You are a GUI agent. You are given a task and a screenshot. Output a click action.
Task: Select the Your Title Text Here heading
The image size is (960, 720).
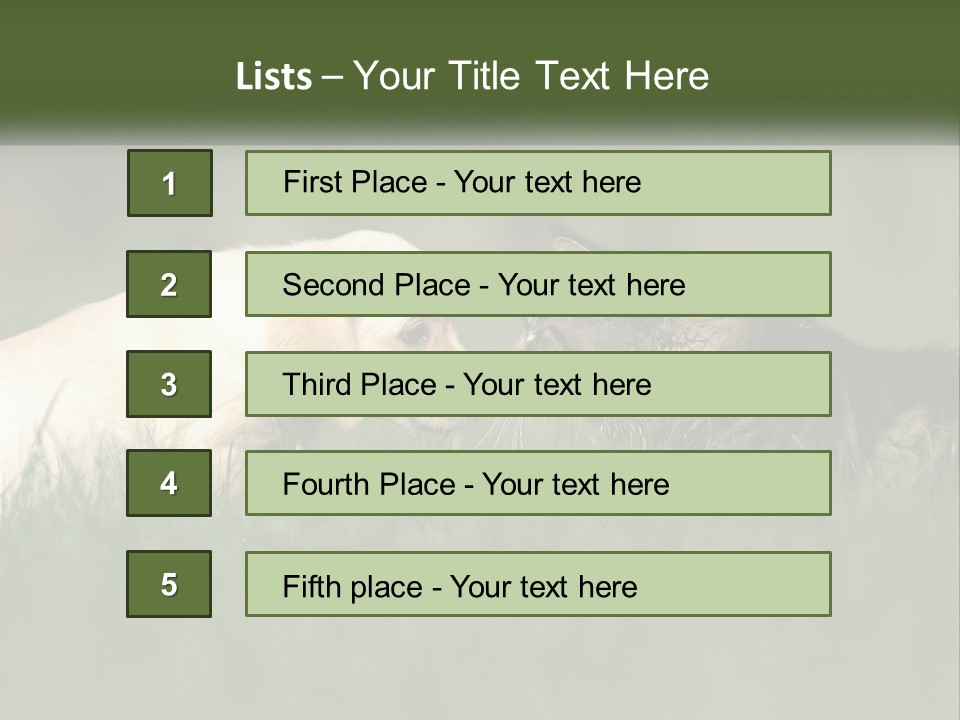[531, 77]
